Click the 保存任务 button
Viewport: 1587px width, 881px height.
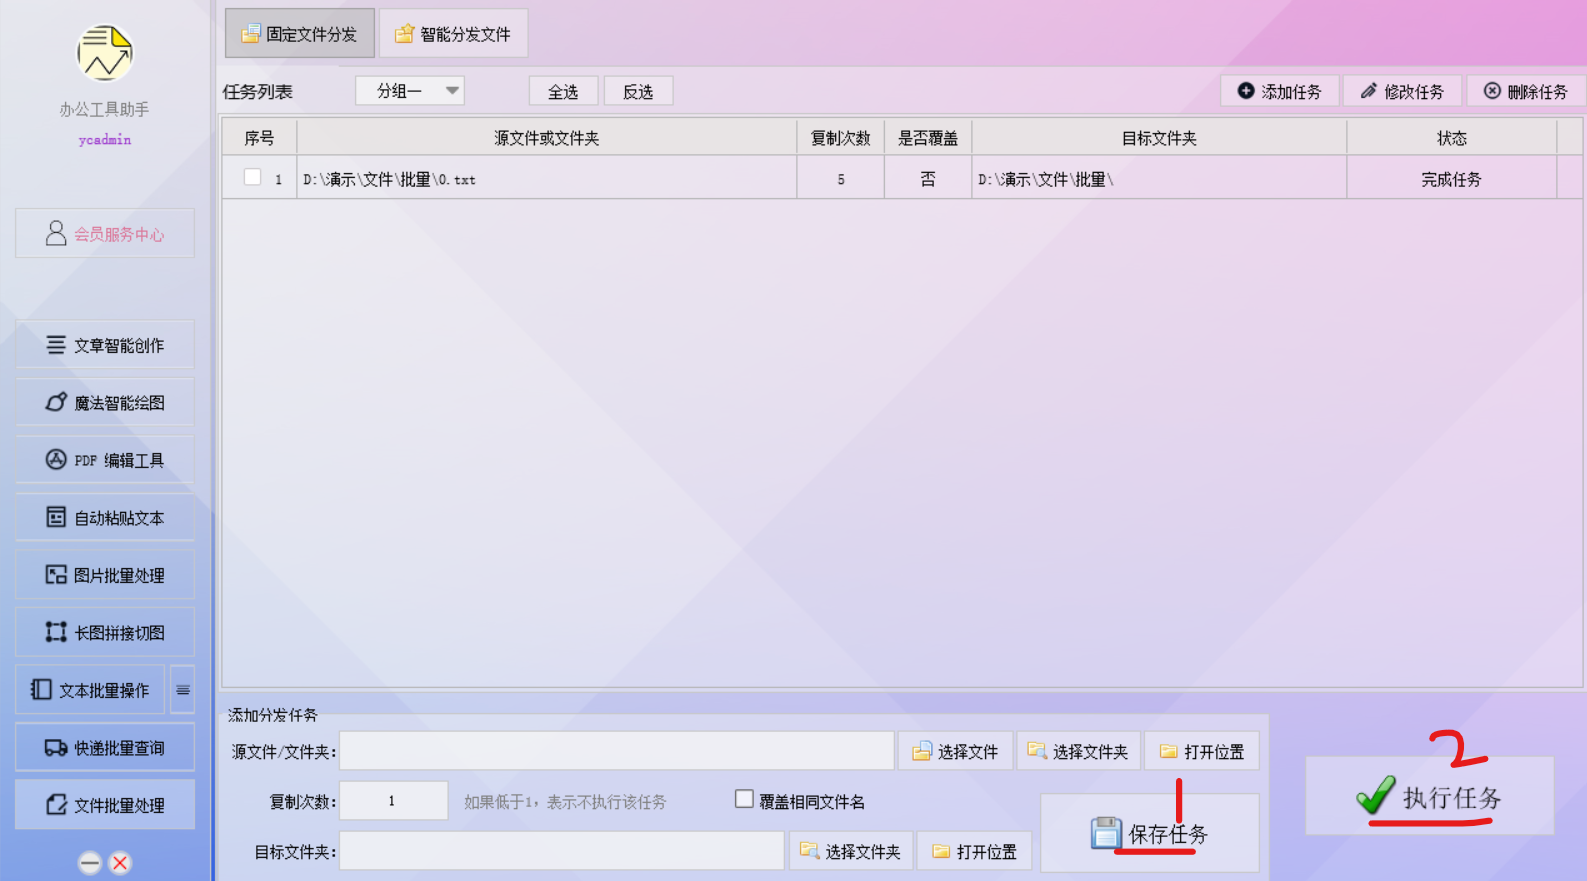point(1150,833)
